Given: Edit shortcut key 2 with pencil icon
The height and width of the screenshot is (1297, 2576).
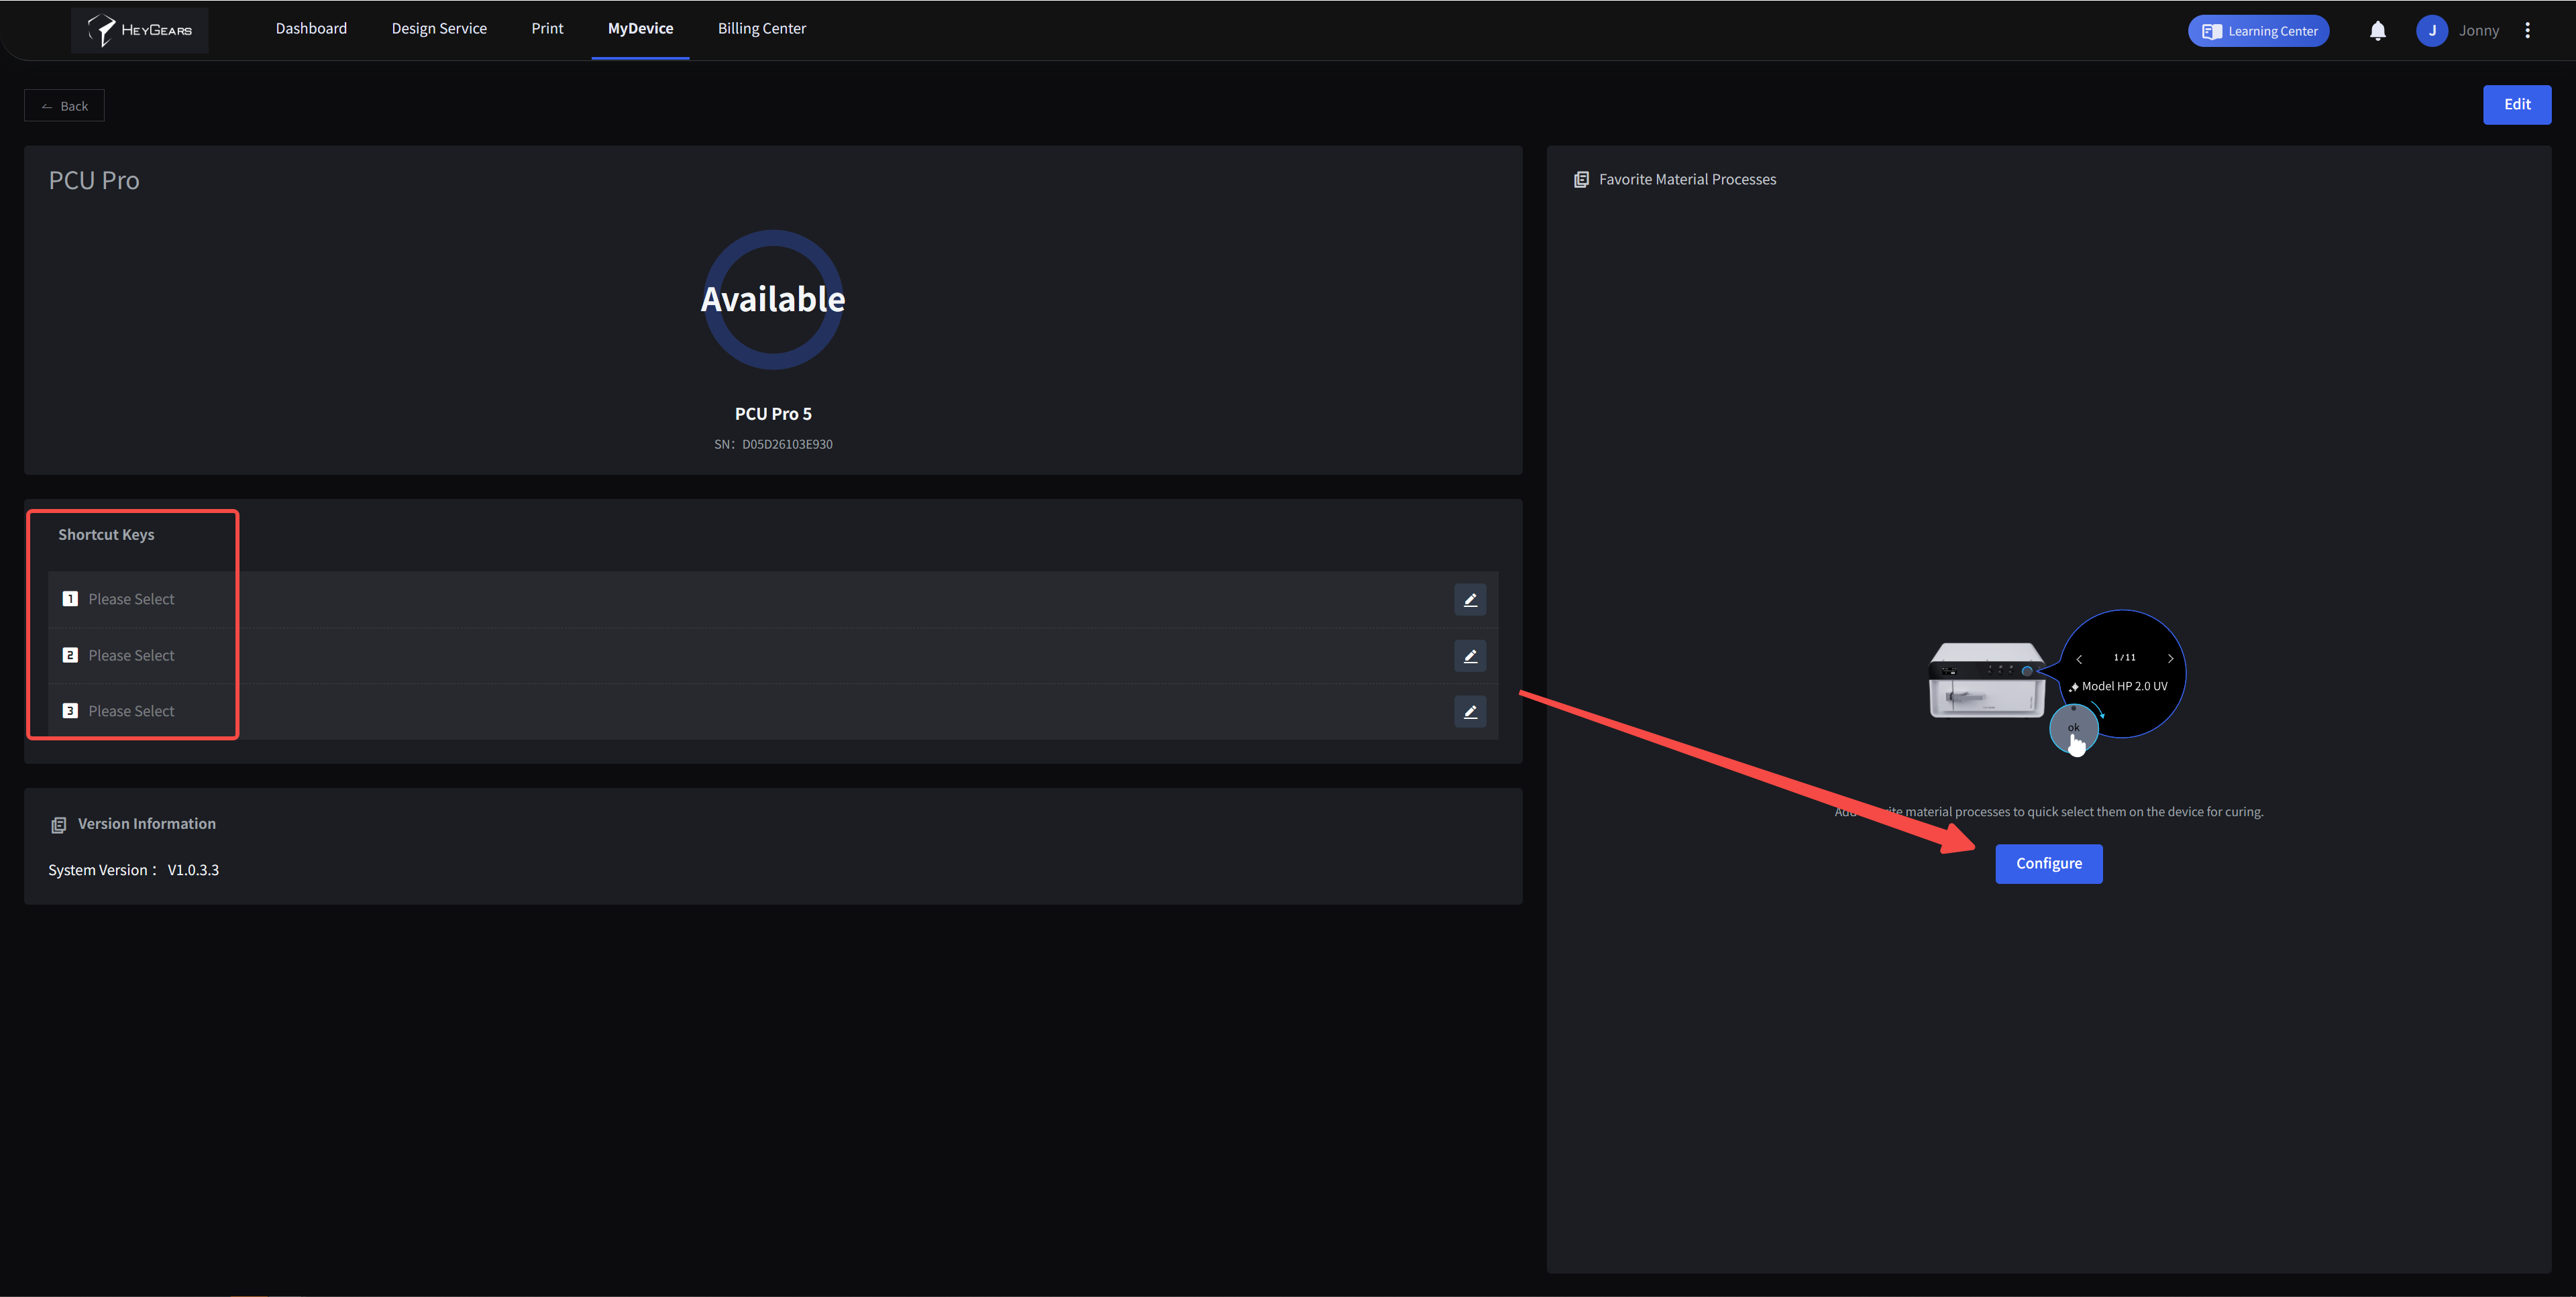Looking at the screenshot, I should [1470, 656].
